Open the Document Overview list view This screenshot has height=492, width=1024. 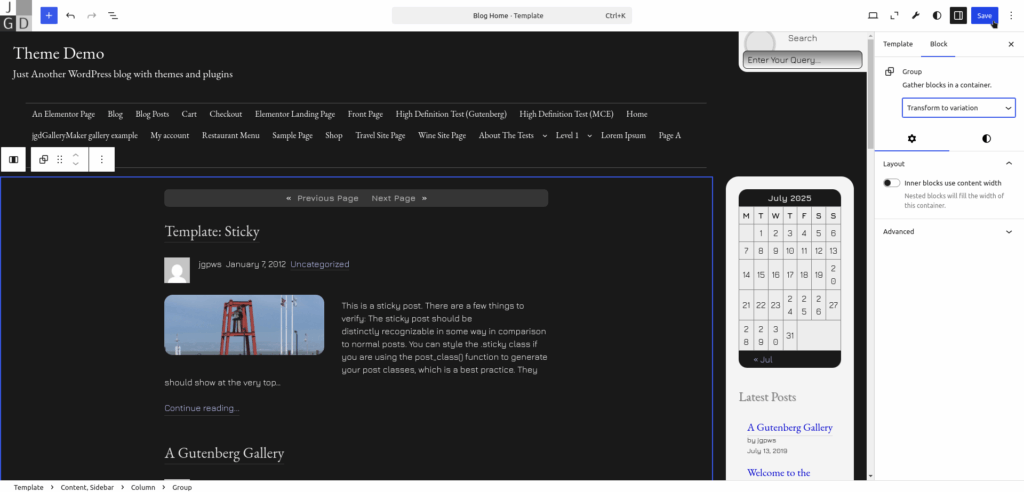(112, 16)
